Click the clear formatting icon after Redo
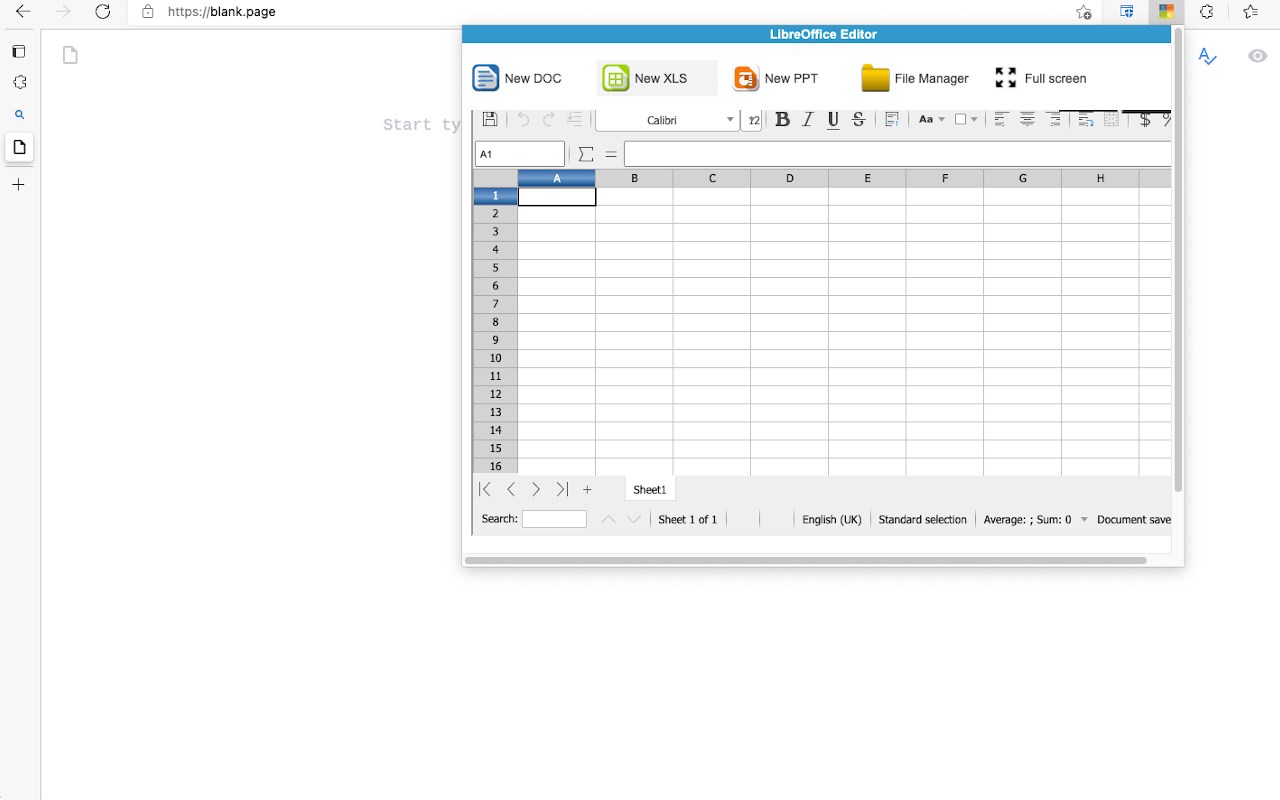 [x=574, y=120]
